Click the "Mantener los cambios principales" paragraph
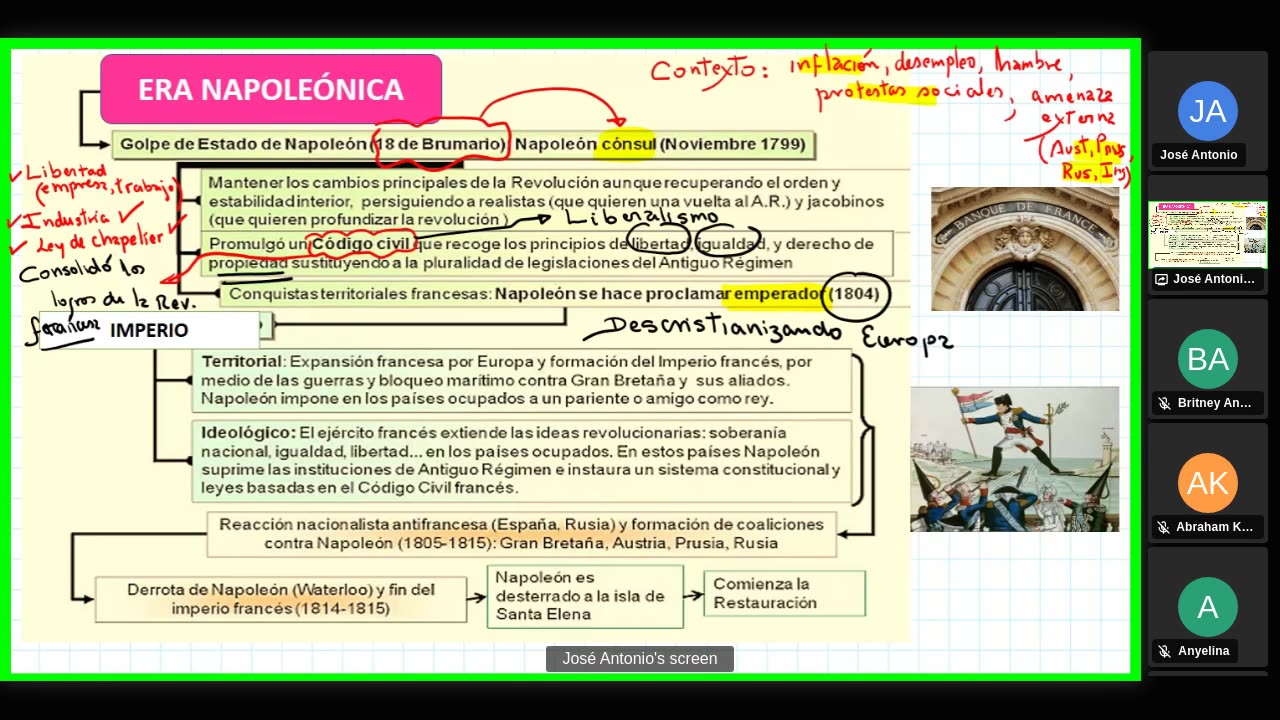1280x720 pixels. [x=546, y=201]
